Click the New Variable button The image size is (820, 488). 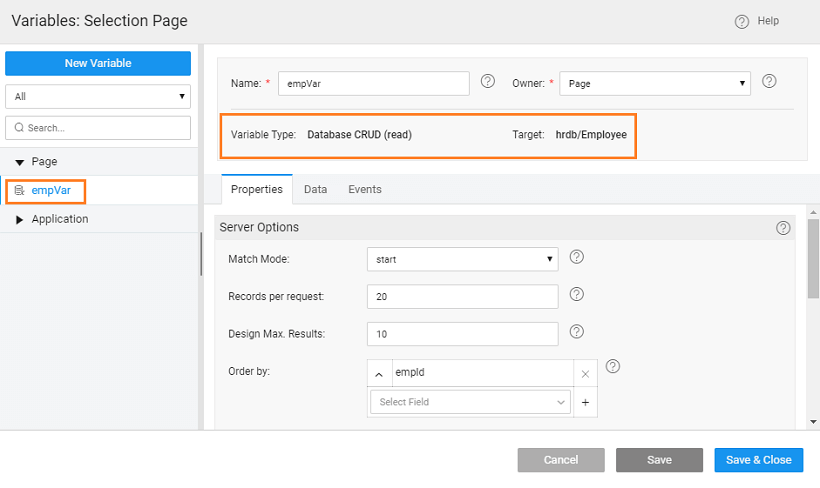click(98, 63)
